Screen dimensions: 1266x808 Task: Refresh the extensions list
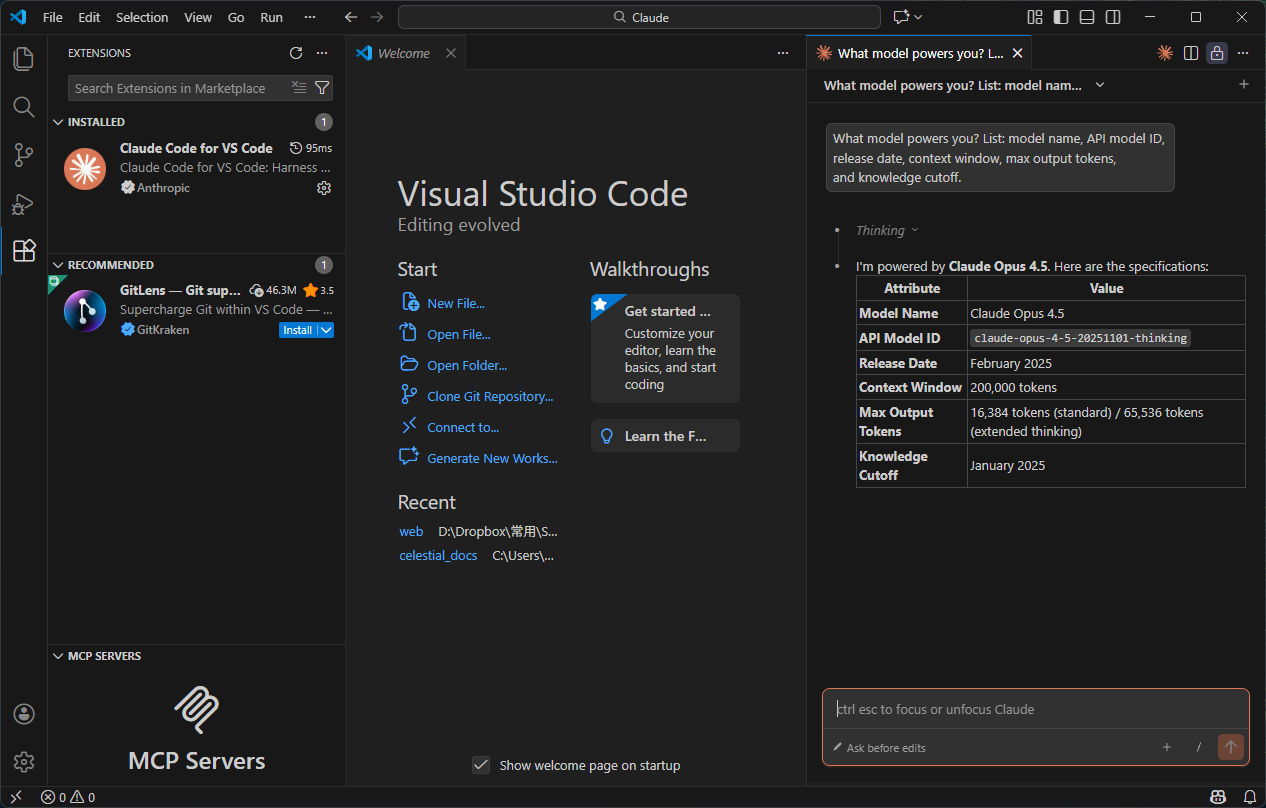click(296, 53)
